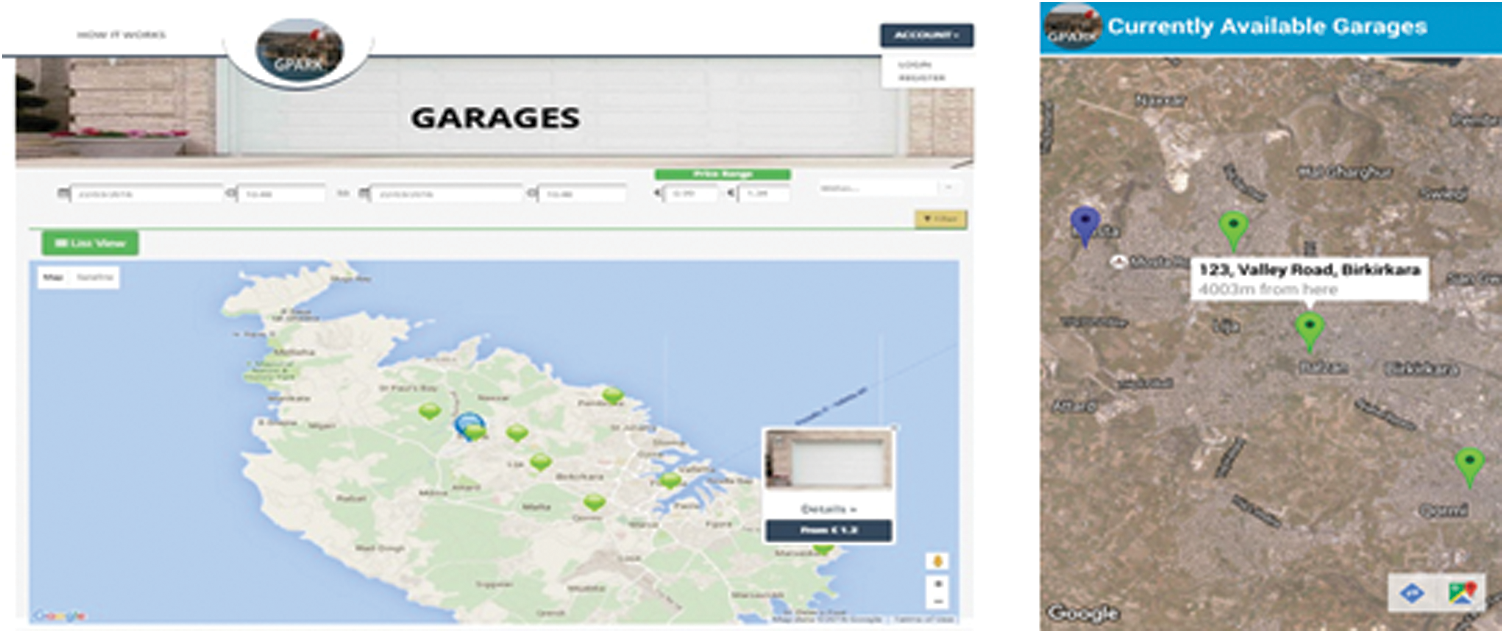Click the zoom out minus button on map
The height and width of the screenshot is (634, 1505).
[938, 601]
